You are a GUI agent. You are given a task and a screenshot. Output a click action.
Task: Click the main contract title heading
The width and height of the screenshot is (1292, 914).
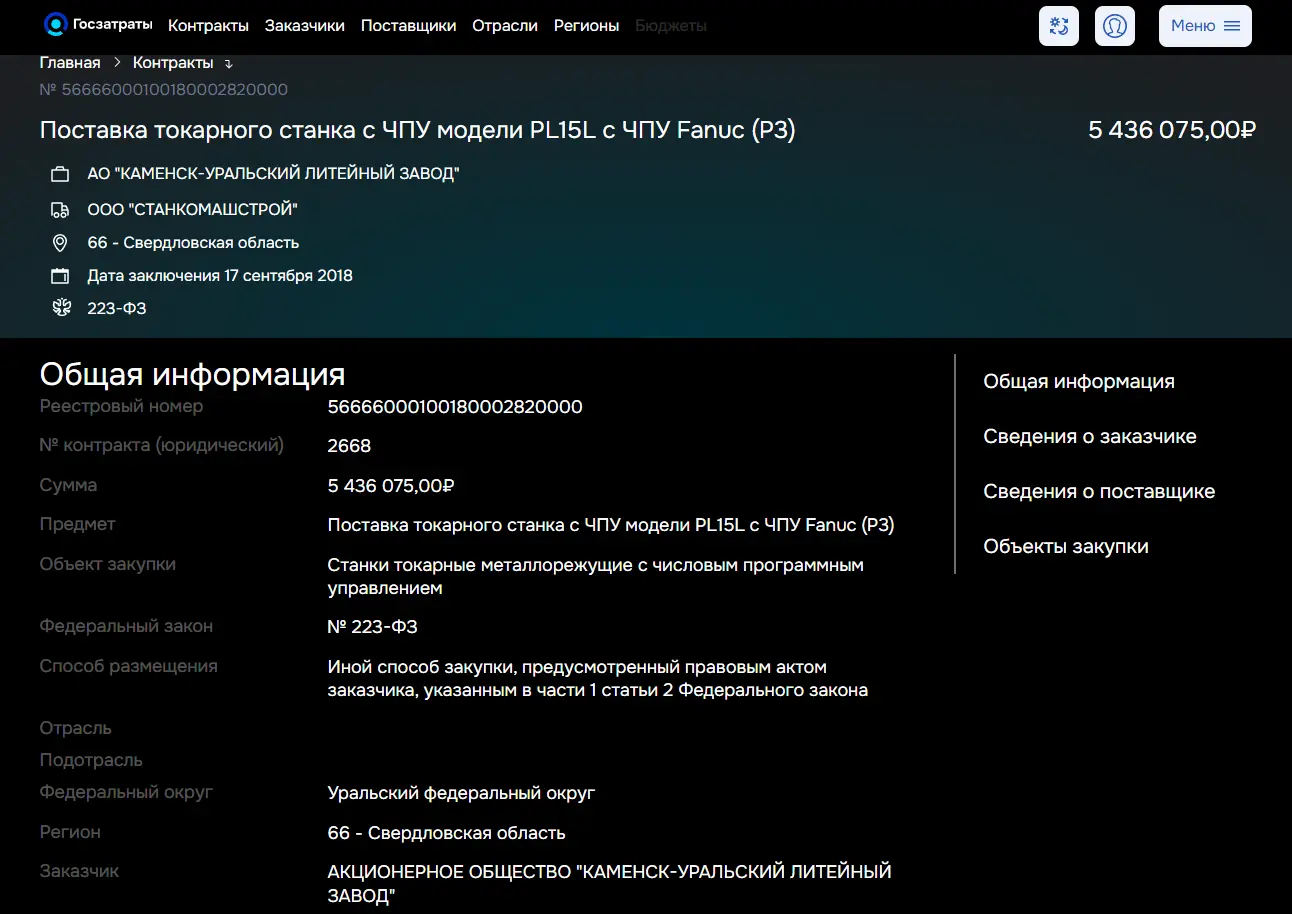click(418, 130)
